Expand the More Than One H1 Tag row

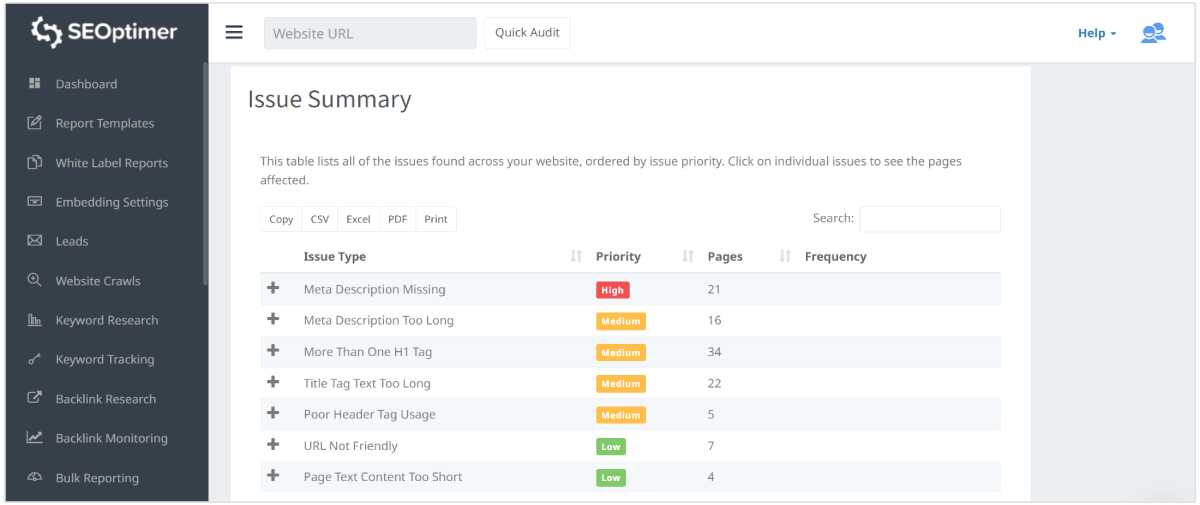coord(273,352)
